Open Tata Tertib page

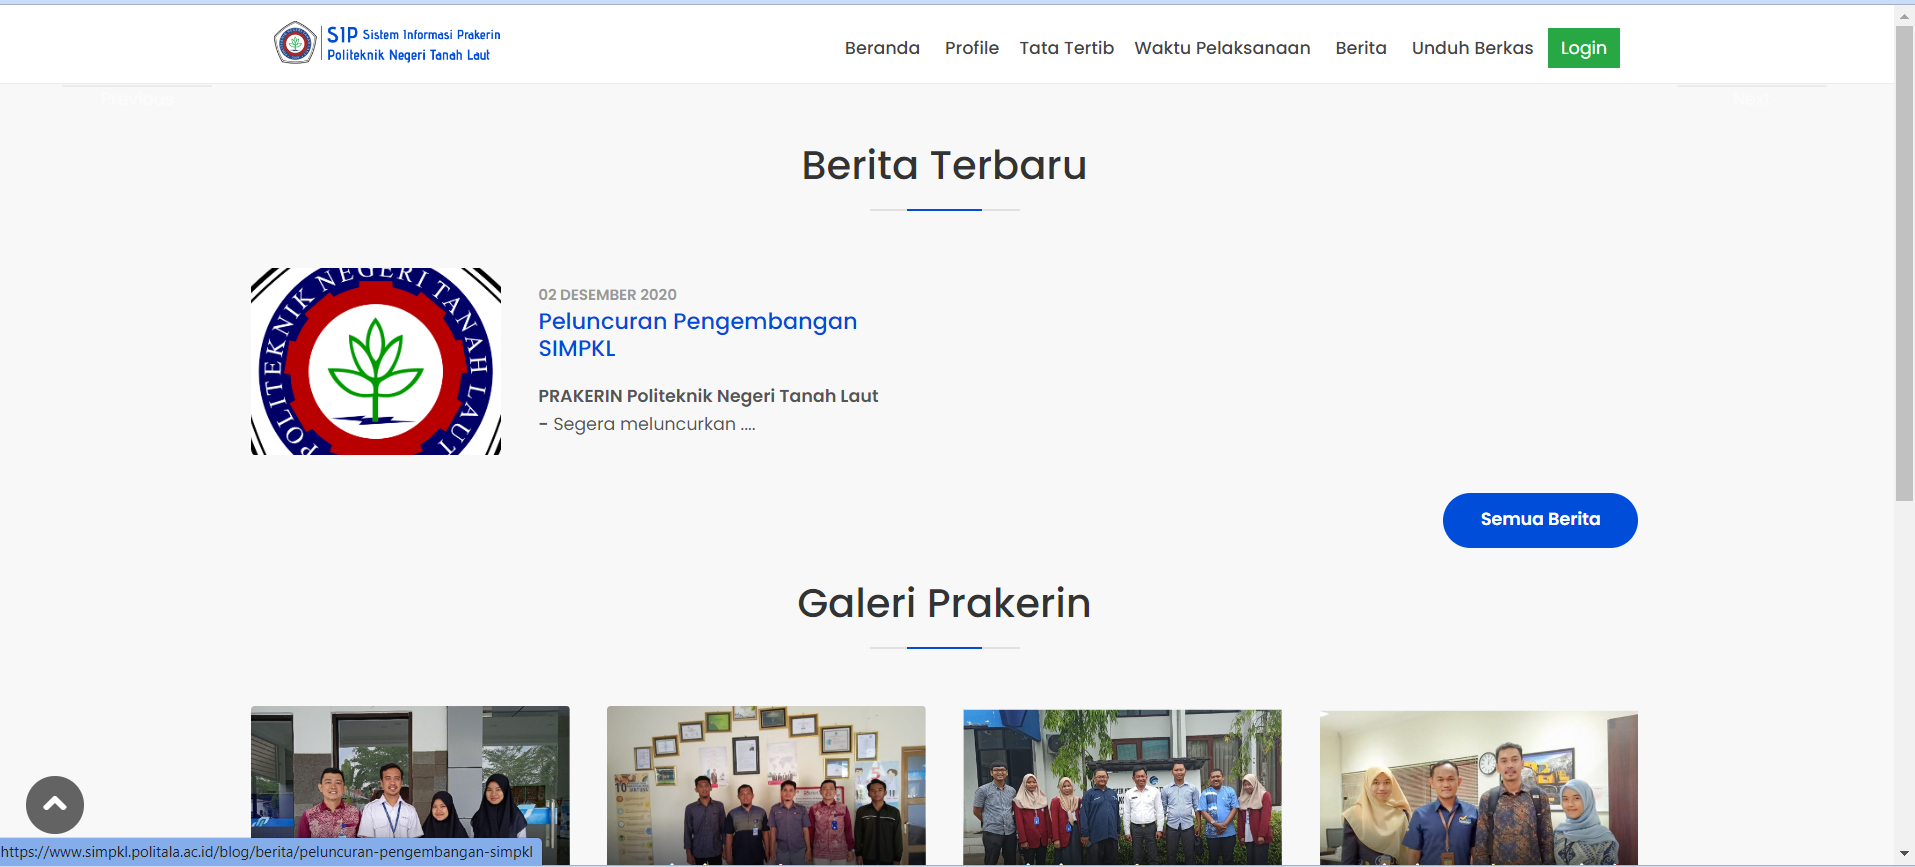point(1066,48)
